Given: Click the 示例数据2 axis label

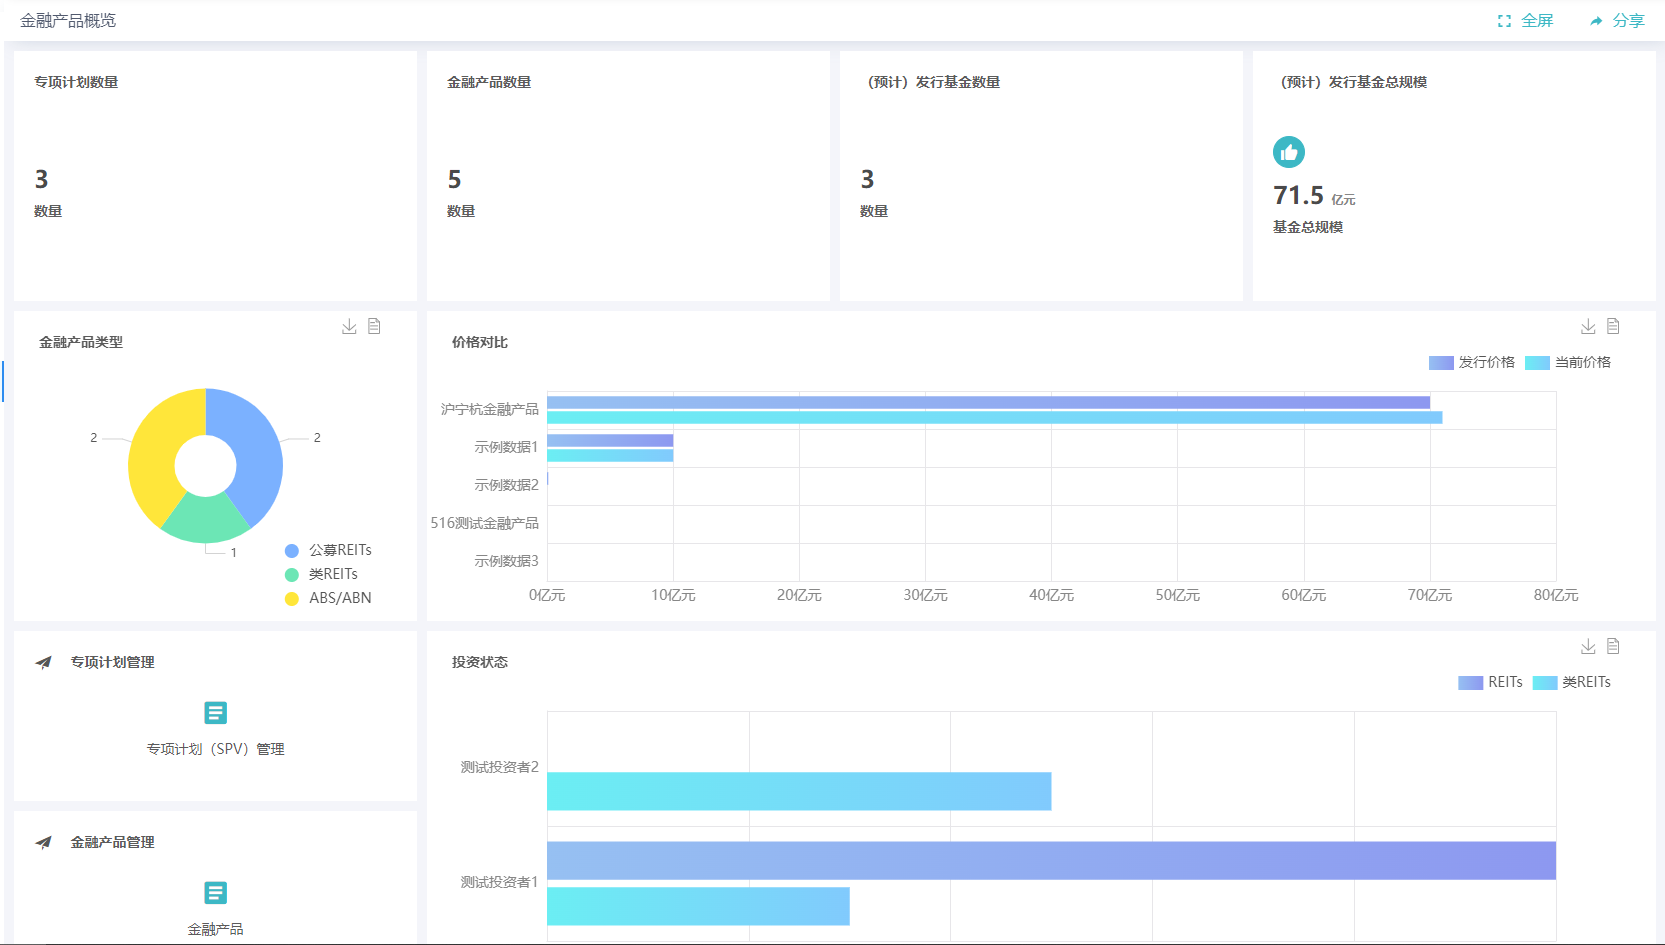Looking at the screenshot, I should point(506,485).
